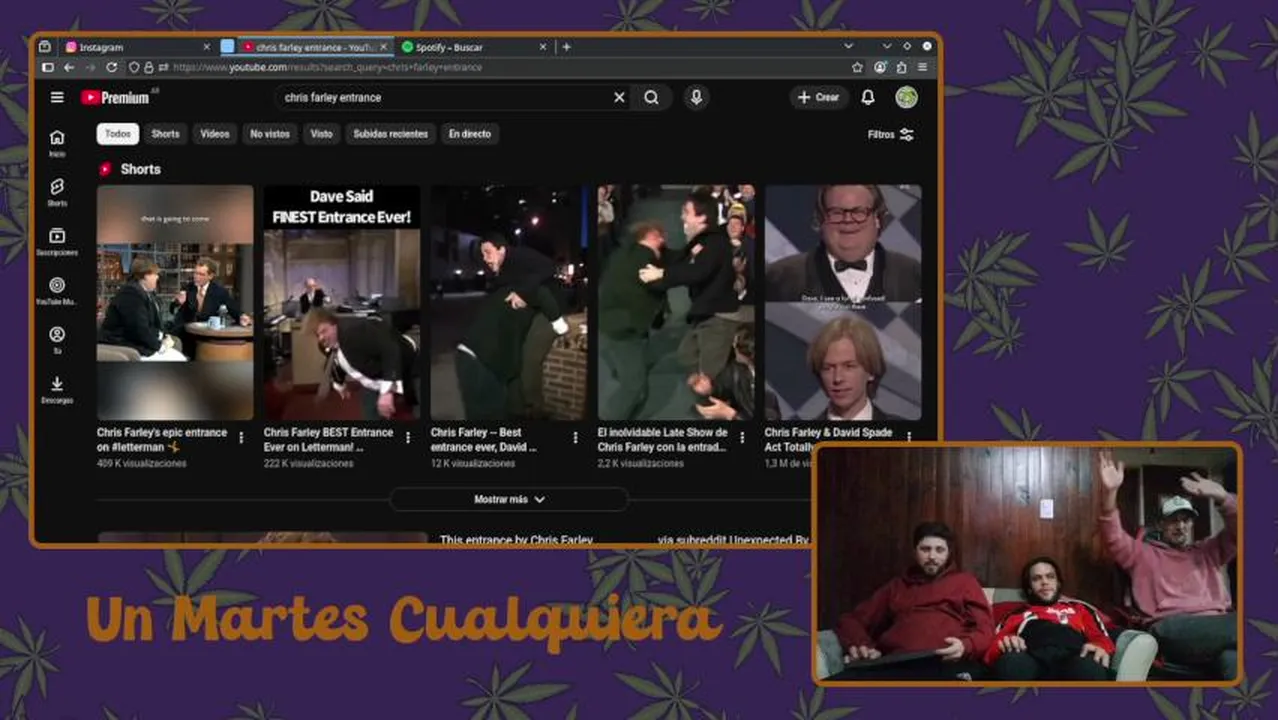
Task: Select the No vistos filter chip
Action: click(270, 134)
